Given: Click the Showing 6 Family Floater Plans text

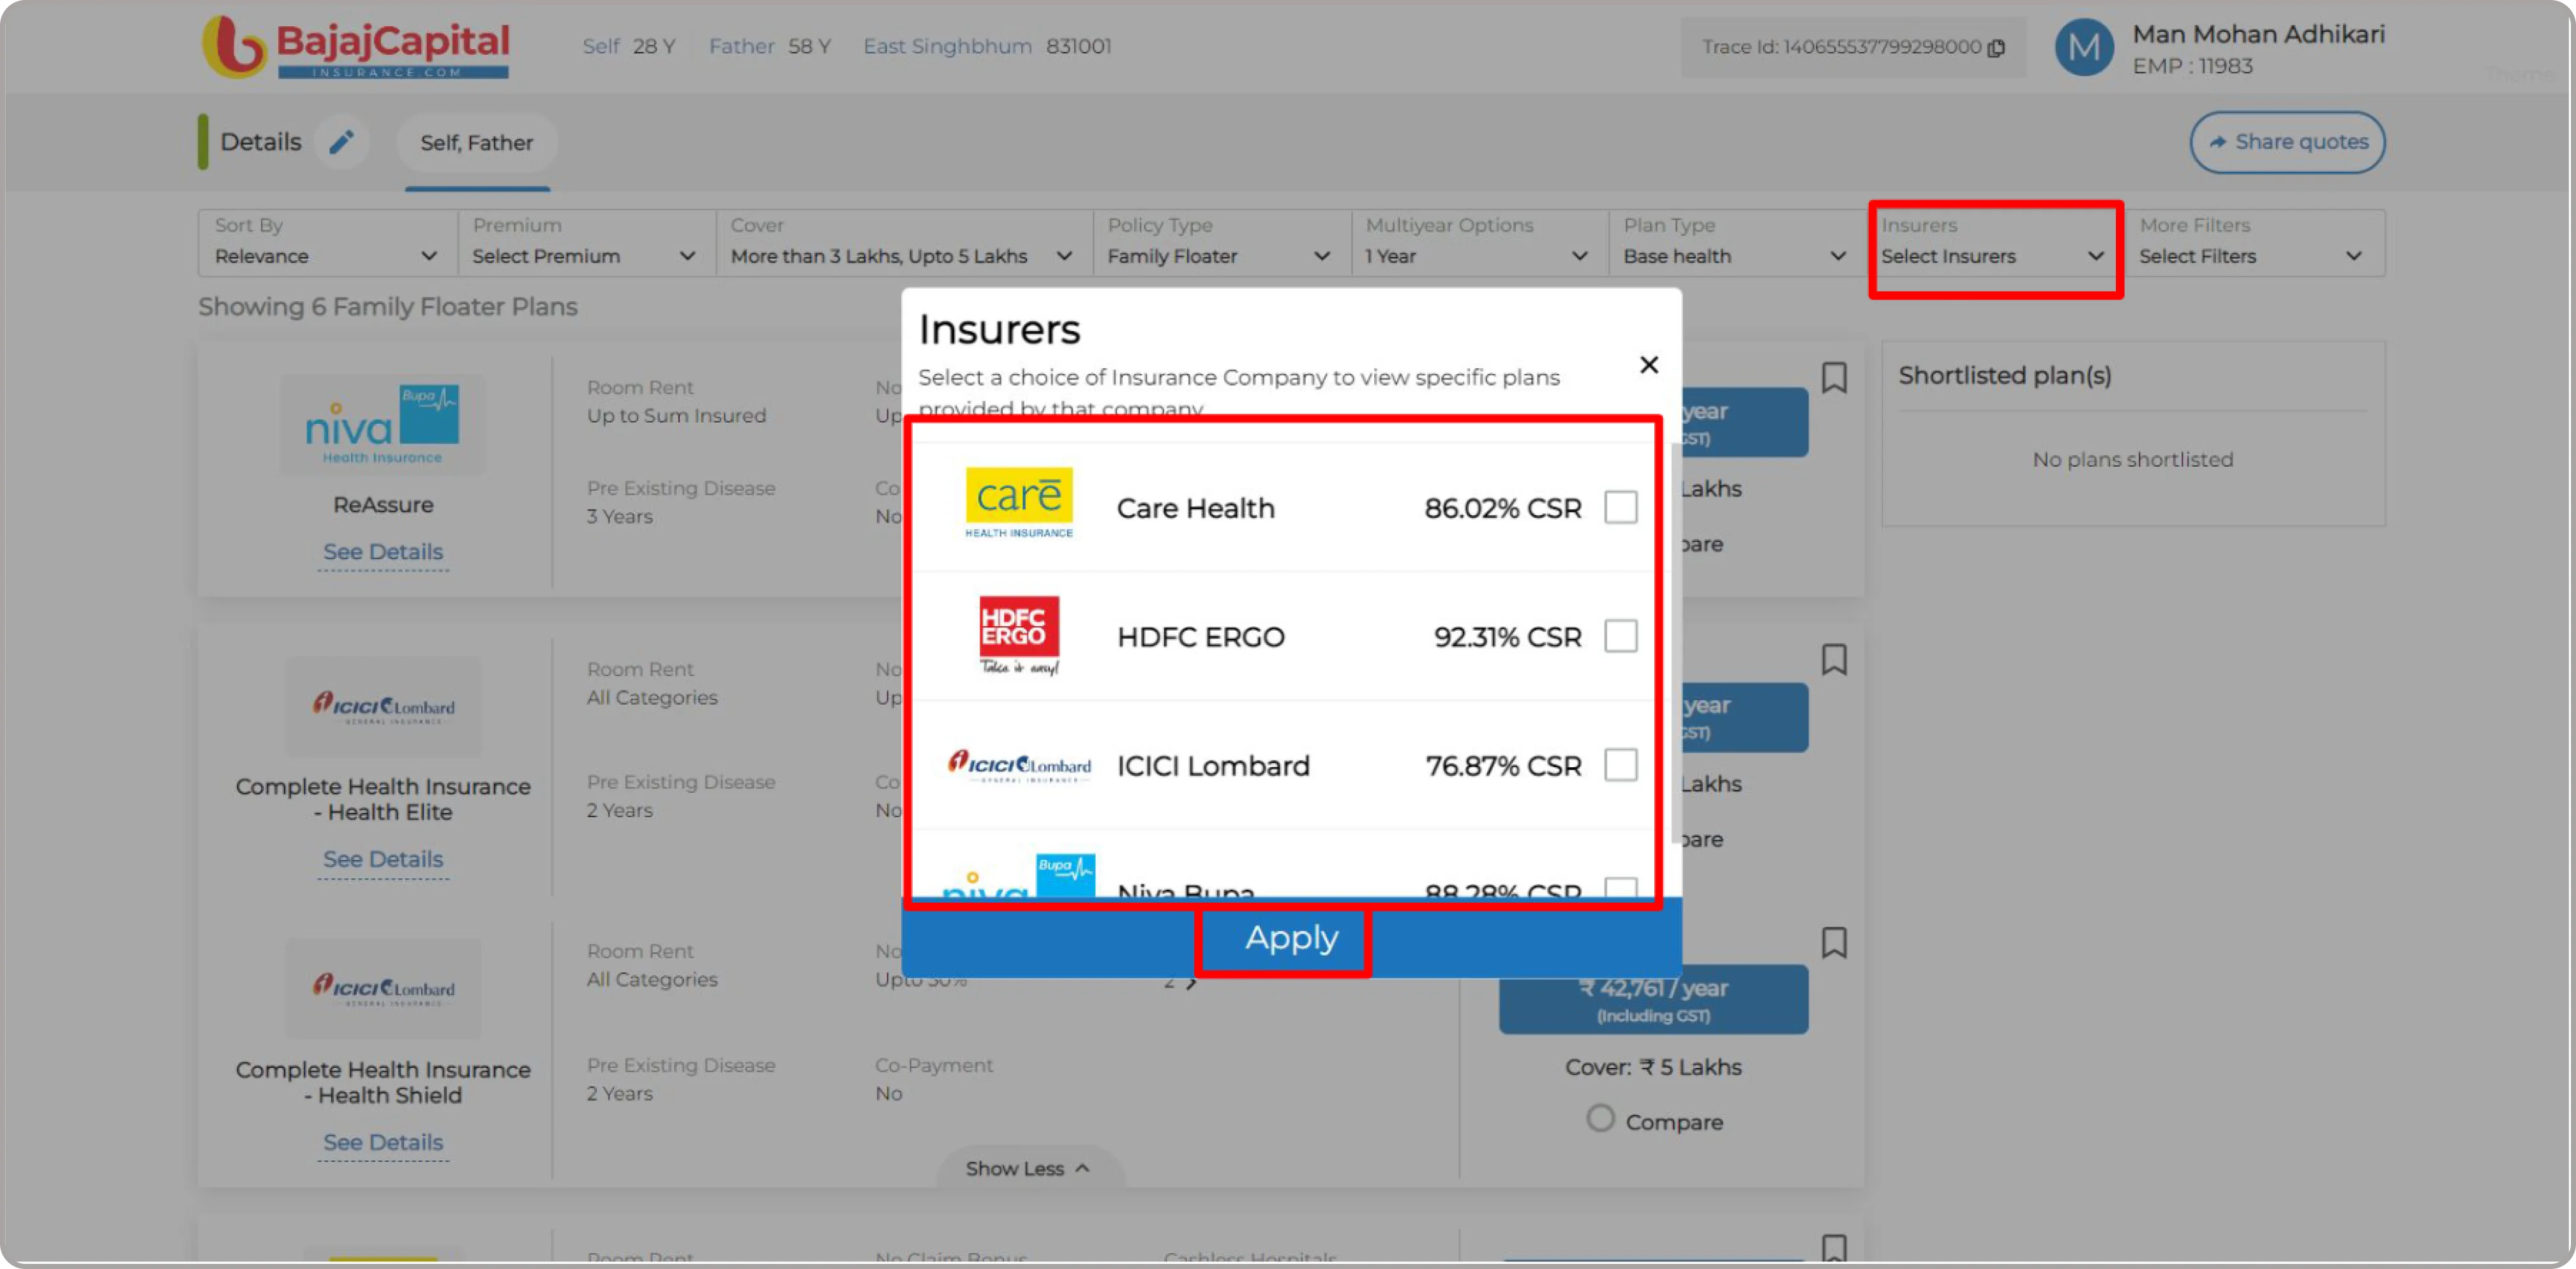Looking at the screenshot, I should click(388, 306).
